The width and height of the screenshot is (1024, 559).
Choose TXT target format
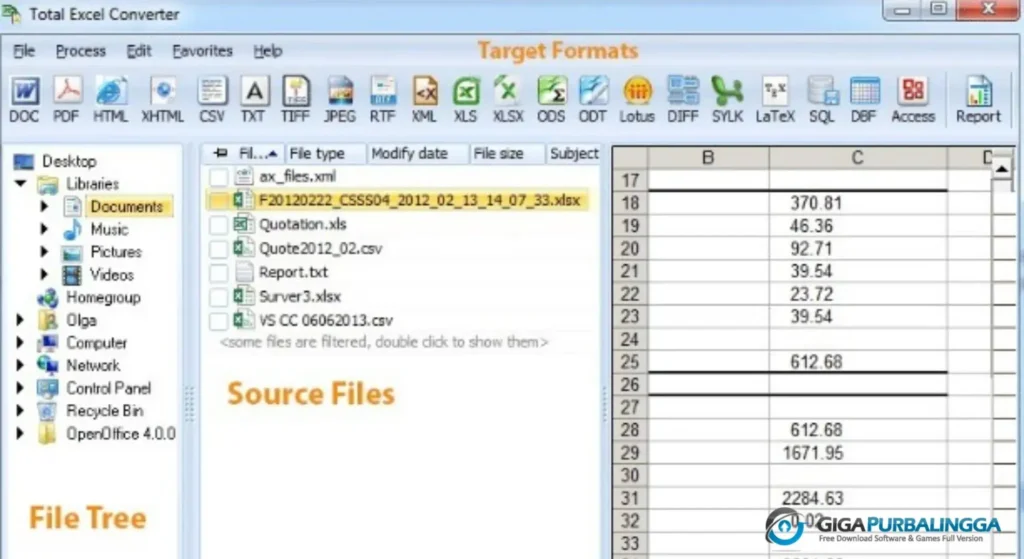(x=253, y=99)
